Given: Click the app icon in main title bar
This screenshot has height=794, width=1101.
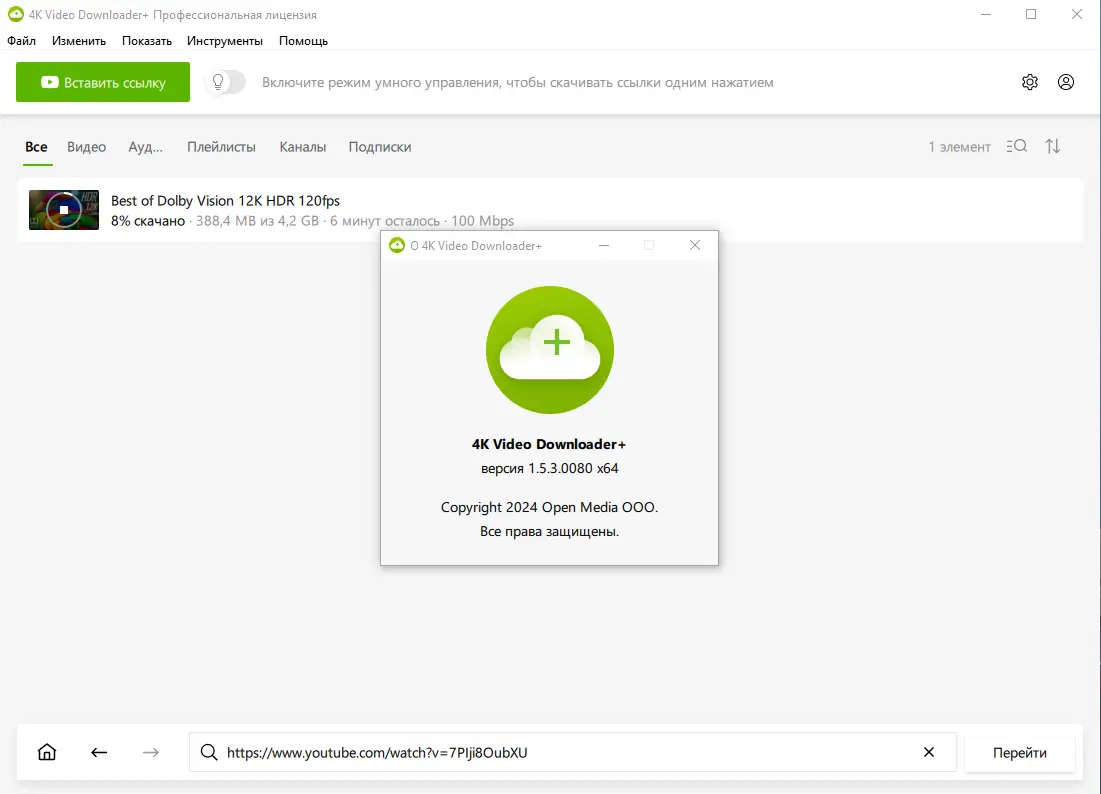Looking at the screenshot, I should [x=15, y=14].
